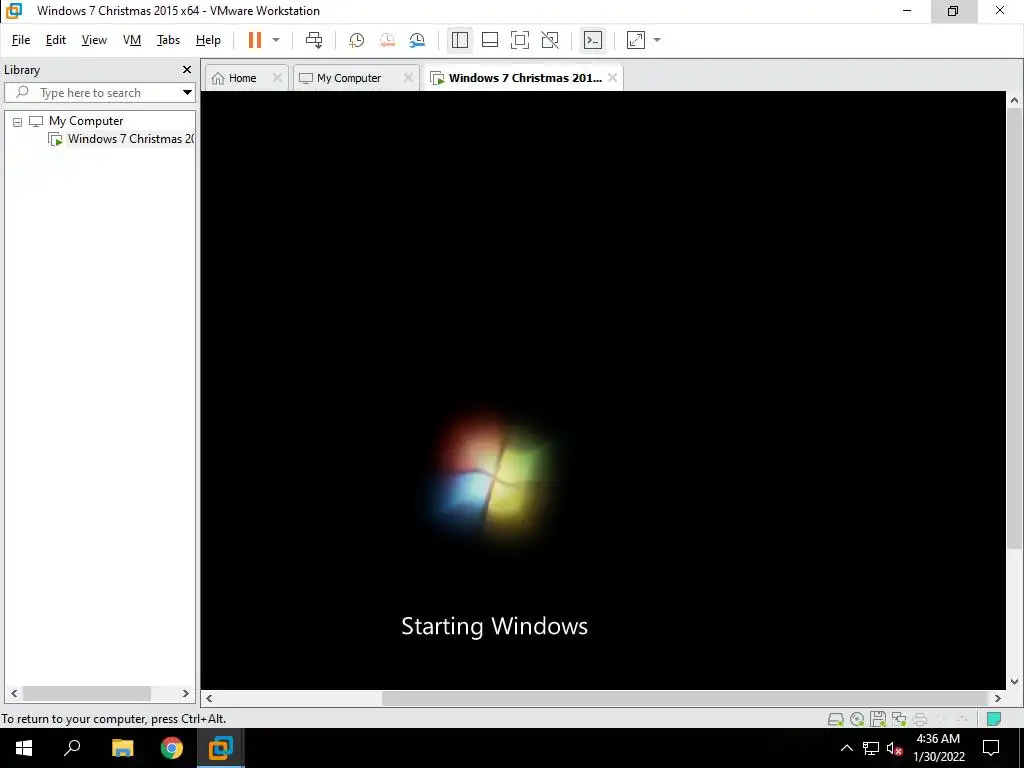This screenshot has height=768, width=1024.
Task: Toggle the console view icon
Action: (x=593, y=40)
